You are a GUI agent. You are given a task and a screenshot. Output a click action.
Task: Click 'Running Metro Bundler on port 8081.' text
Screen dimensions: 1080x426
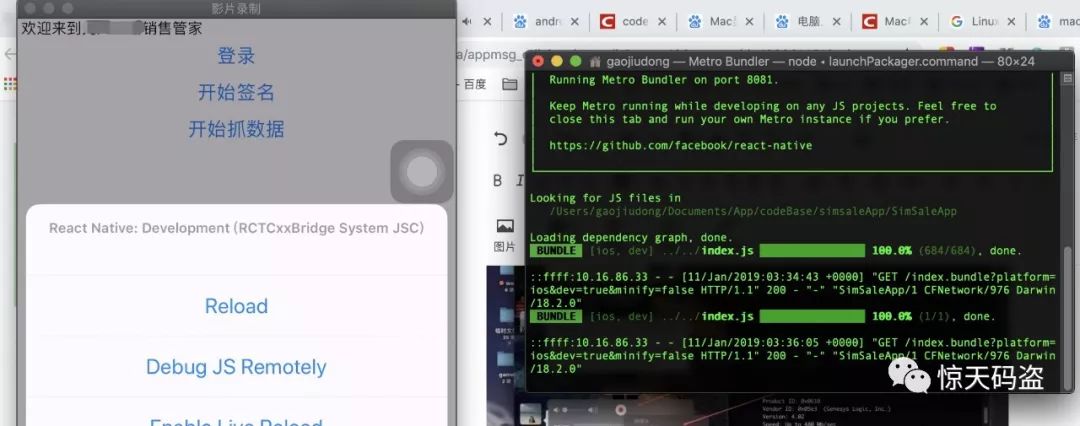pyautogui.click(x=663, y=80)
